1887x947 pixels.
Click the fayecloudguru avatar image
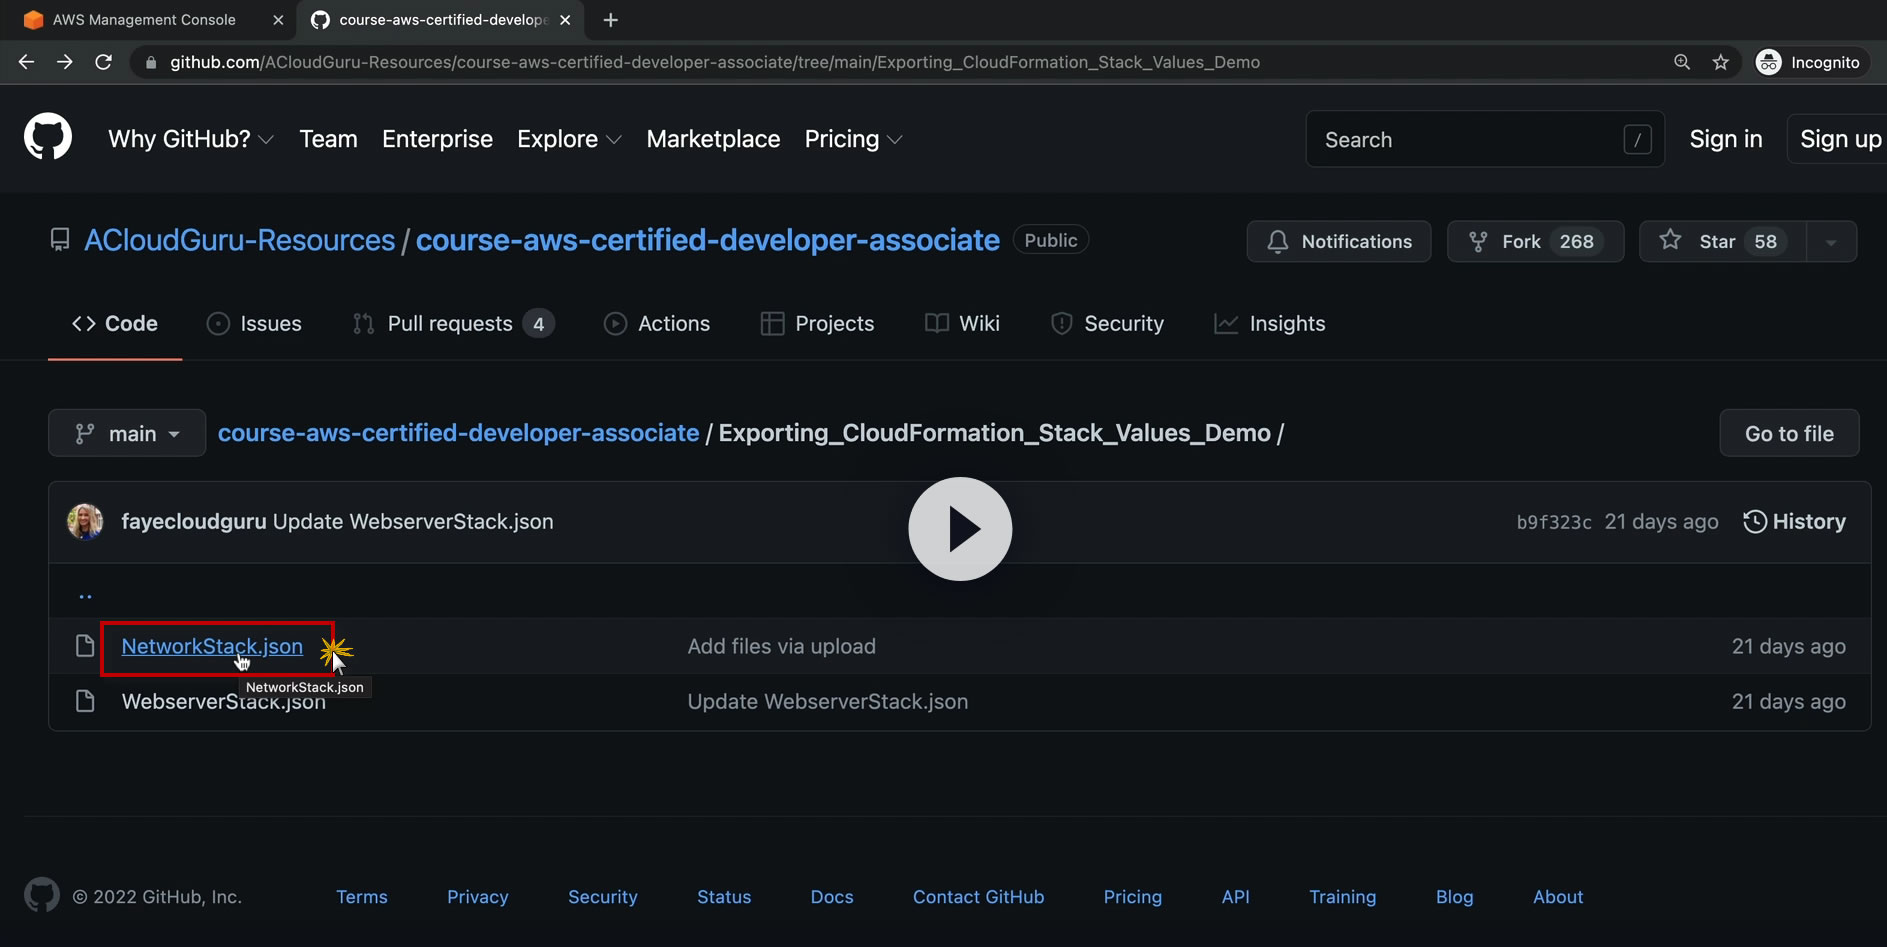coord(85,521)
